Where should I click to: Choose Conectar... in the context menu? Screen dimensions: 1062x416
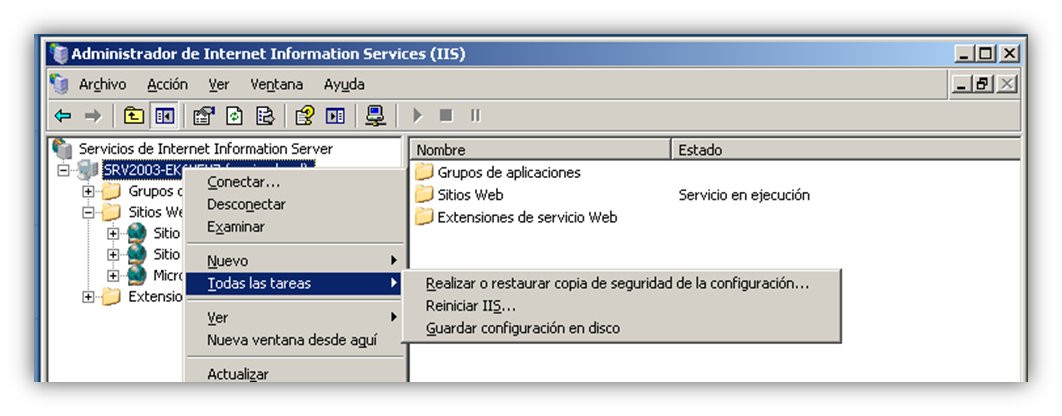295,182
